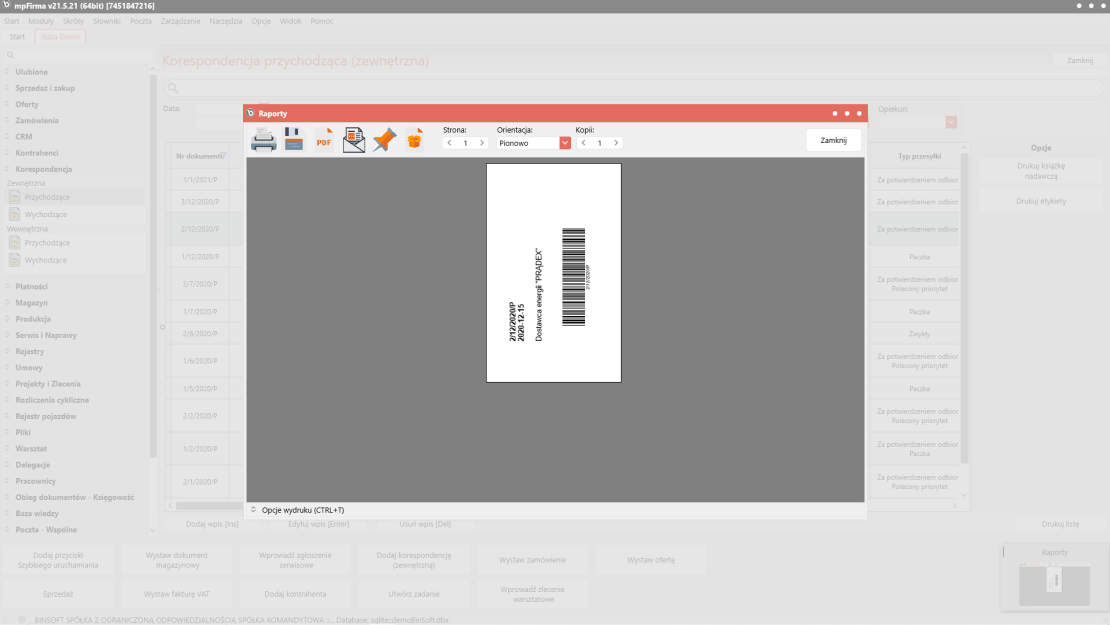This screenshot has height=625, width=1110.
Task: Go to previous page with Strona left arrow
Action: [450, 143]
